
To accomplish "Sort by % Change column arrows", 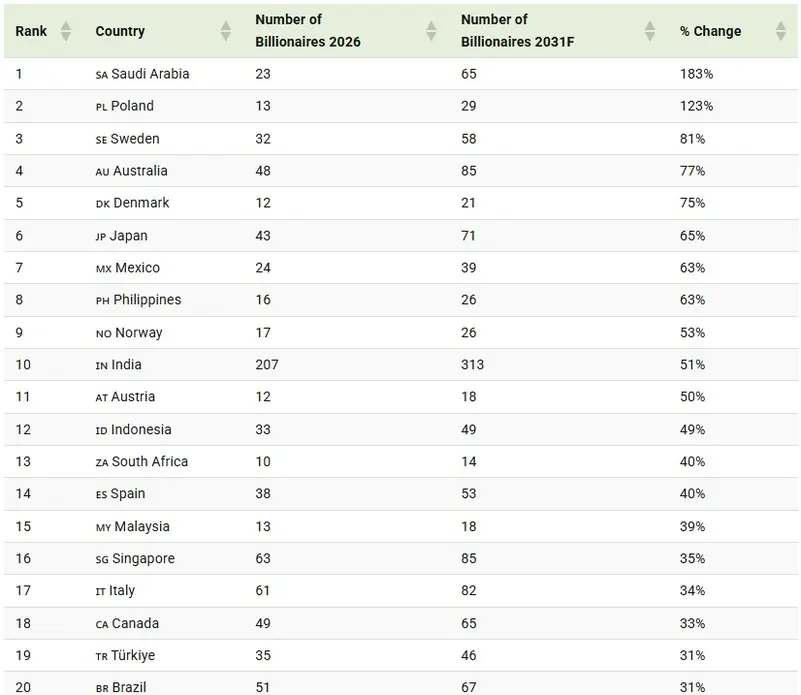I will click(x=781, y=31).
